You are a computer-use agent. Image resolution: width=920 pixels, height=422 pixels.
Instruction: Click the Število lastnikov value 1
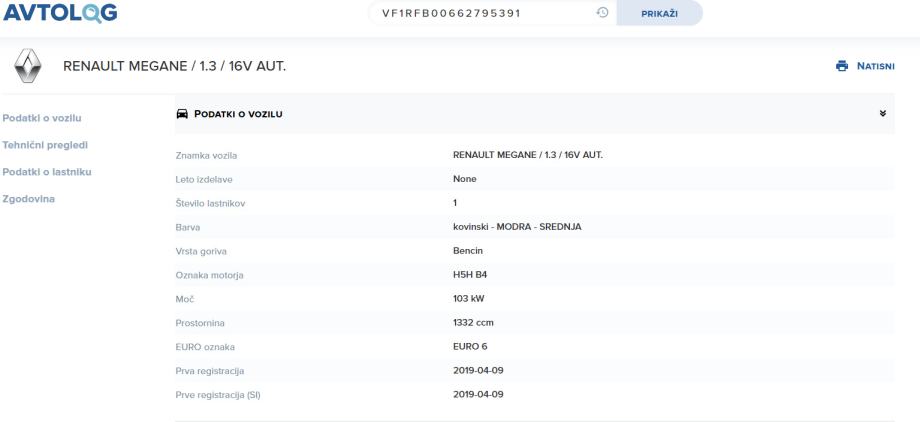pos(455,203)
